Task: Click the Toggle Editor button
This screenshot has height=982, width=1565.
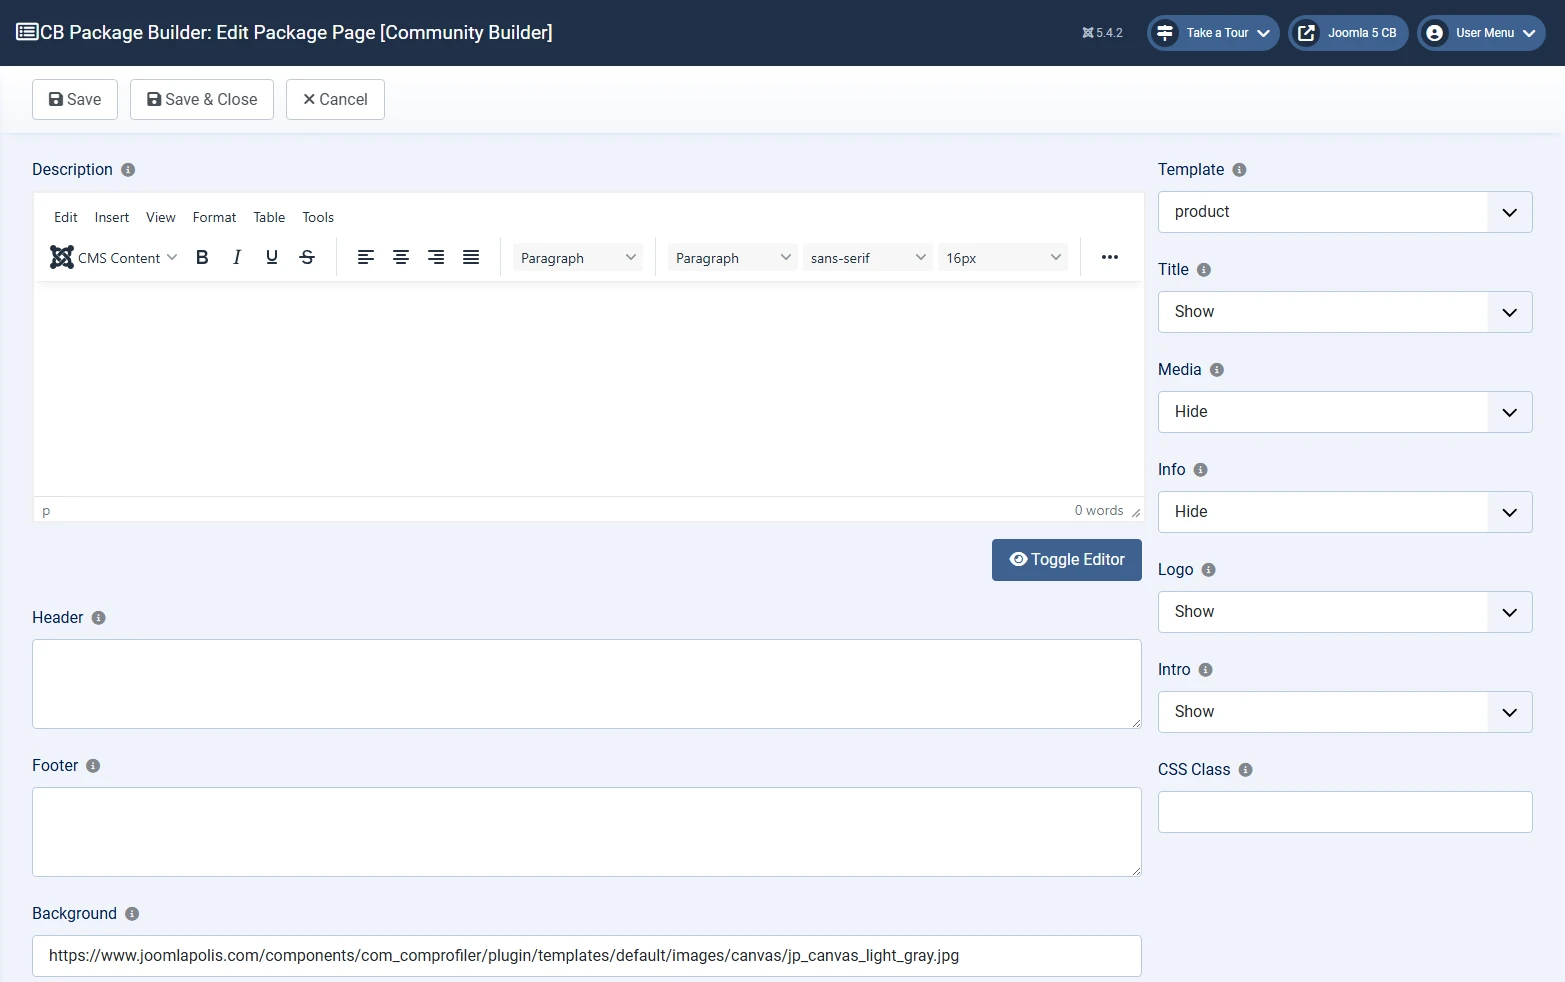Action: 1066,560
